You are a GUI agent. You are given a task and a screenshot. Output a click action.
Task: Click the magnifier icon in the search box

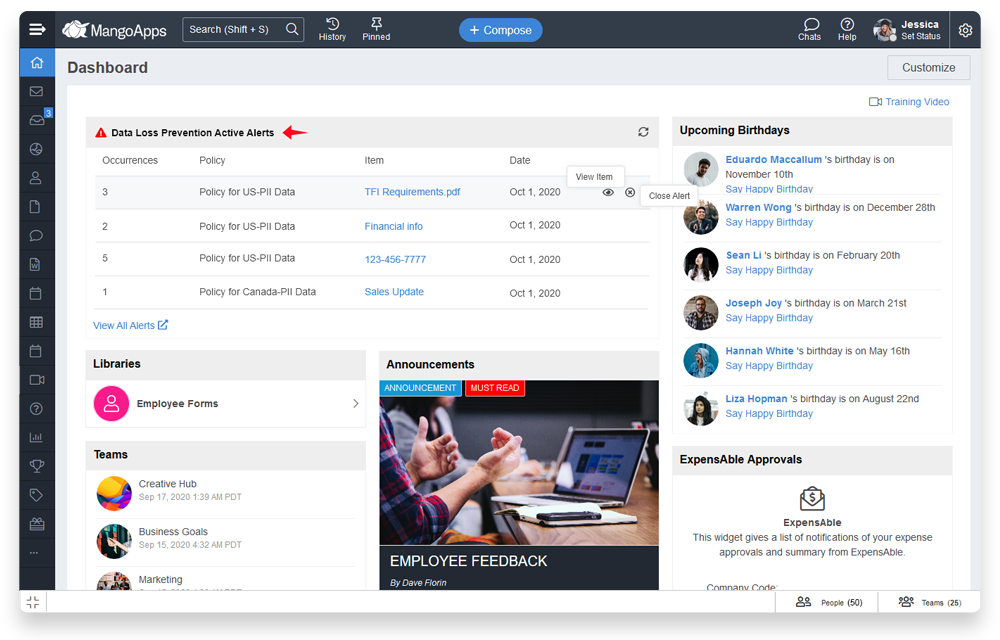coord(292,29)
